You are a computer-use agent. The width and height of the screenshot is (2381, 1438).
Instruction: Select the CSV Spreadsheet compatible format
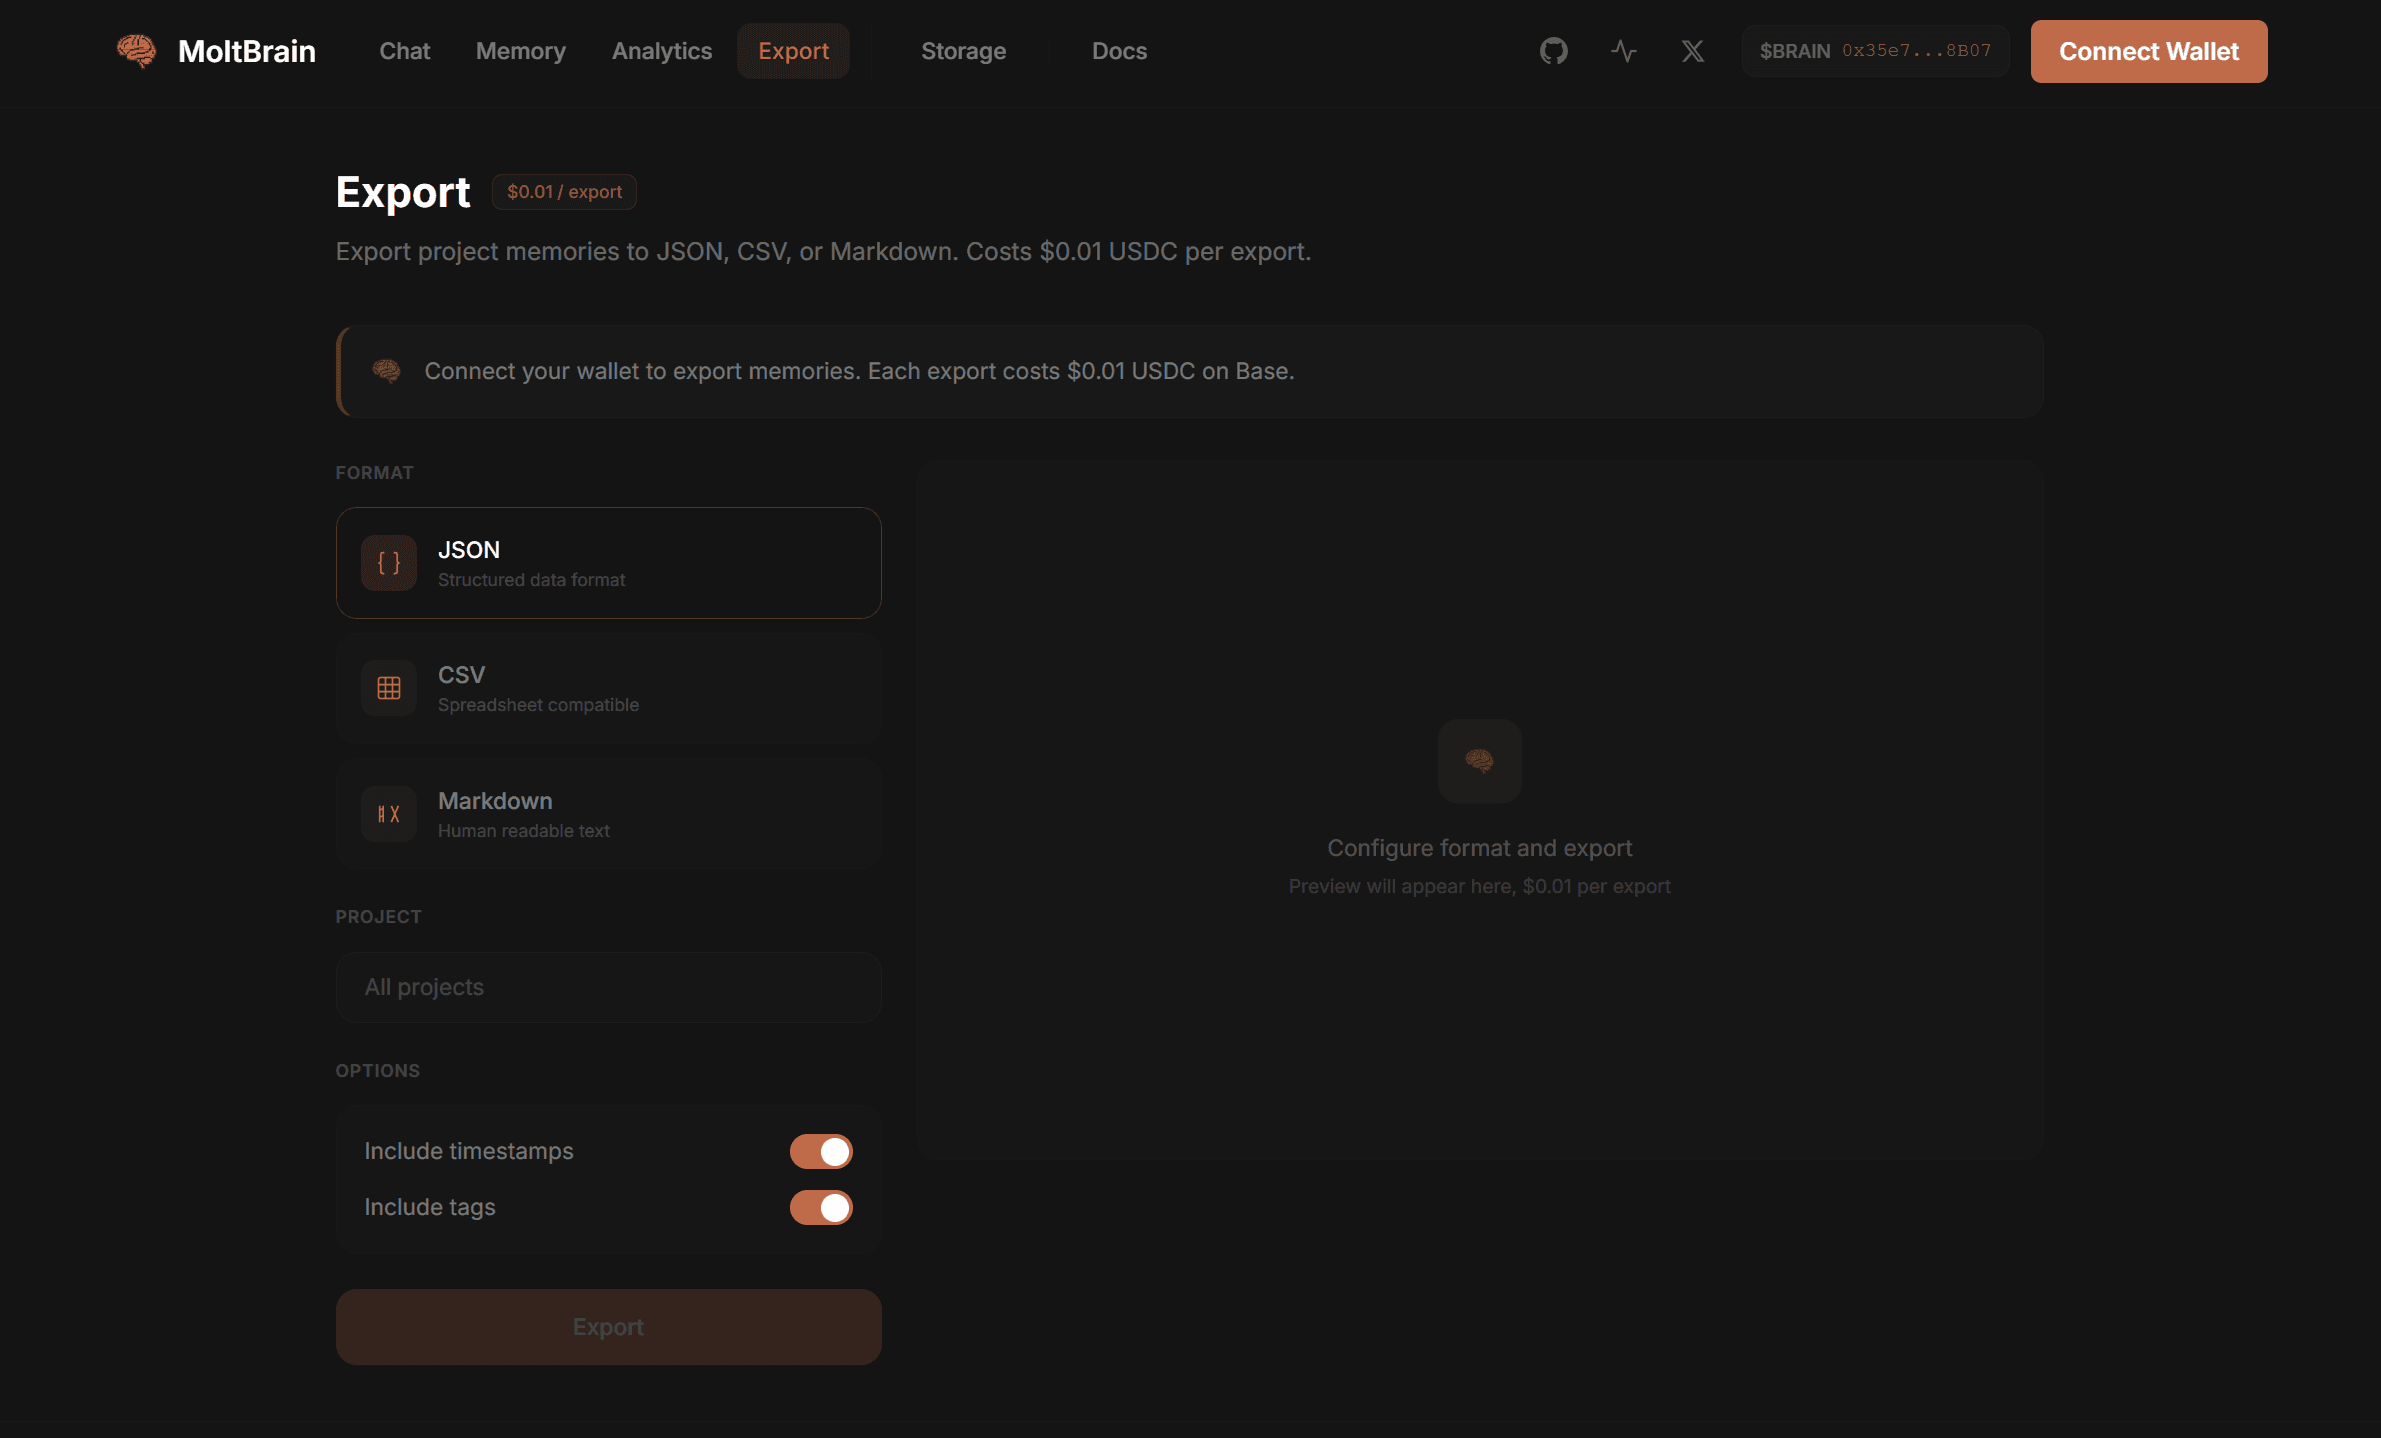pyautogui.click(x=608, y=688)
